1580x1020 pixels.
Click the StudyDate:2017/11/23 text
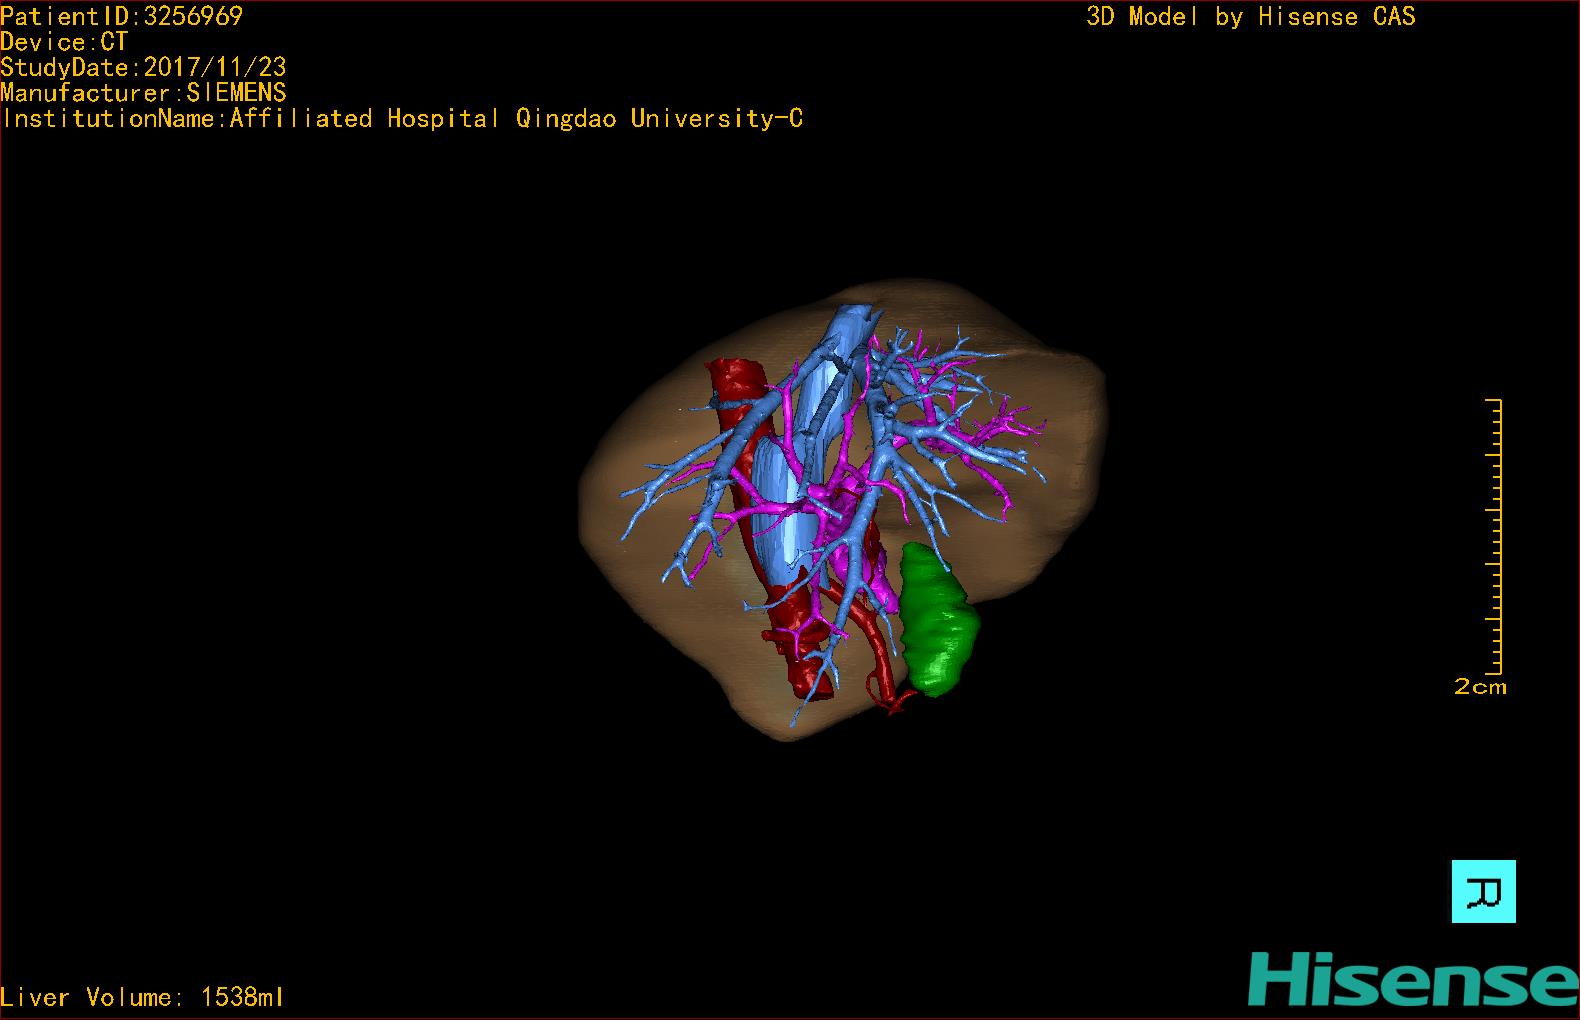click(x=144, y=67)
